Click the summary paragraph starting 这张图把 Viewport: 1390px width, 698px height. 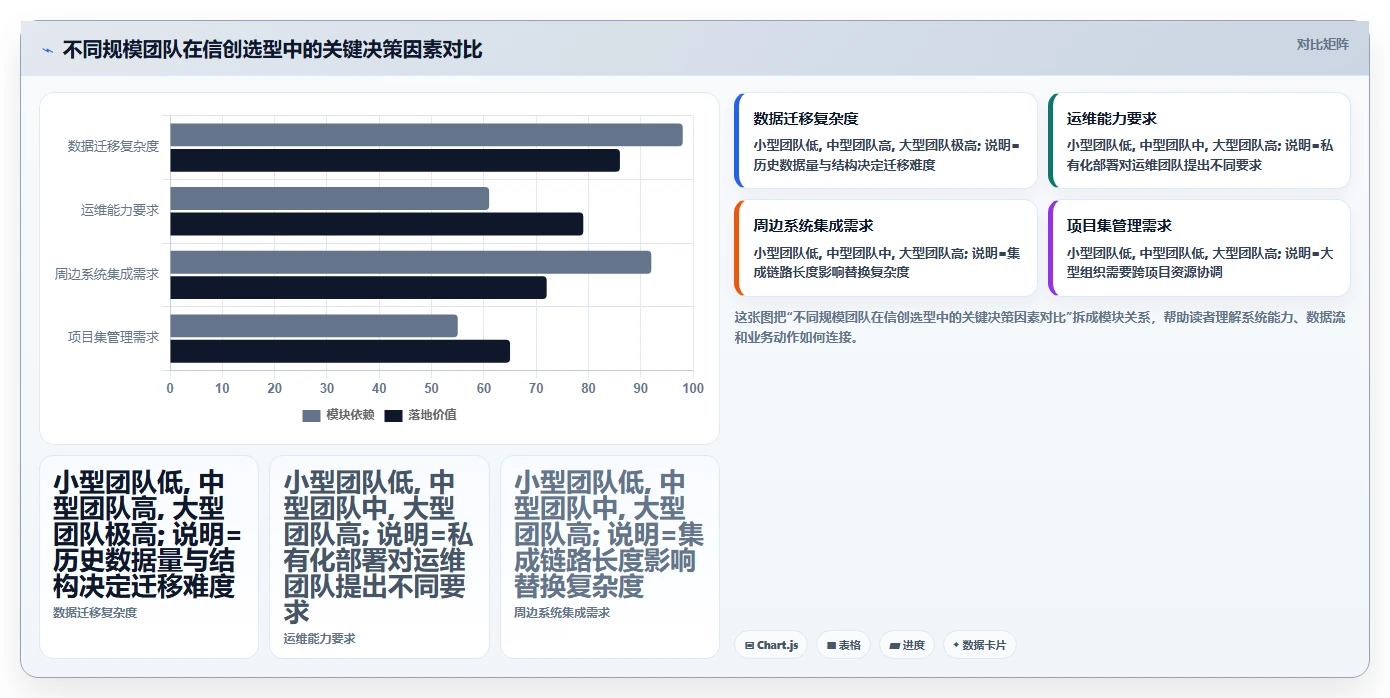(1041, 327)
